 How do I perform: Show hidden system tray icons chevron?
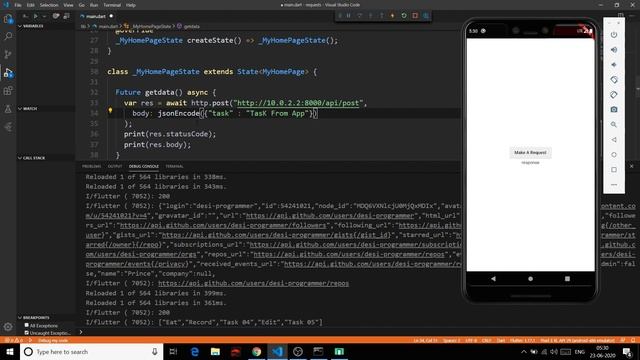click(x=524, y=352)
